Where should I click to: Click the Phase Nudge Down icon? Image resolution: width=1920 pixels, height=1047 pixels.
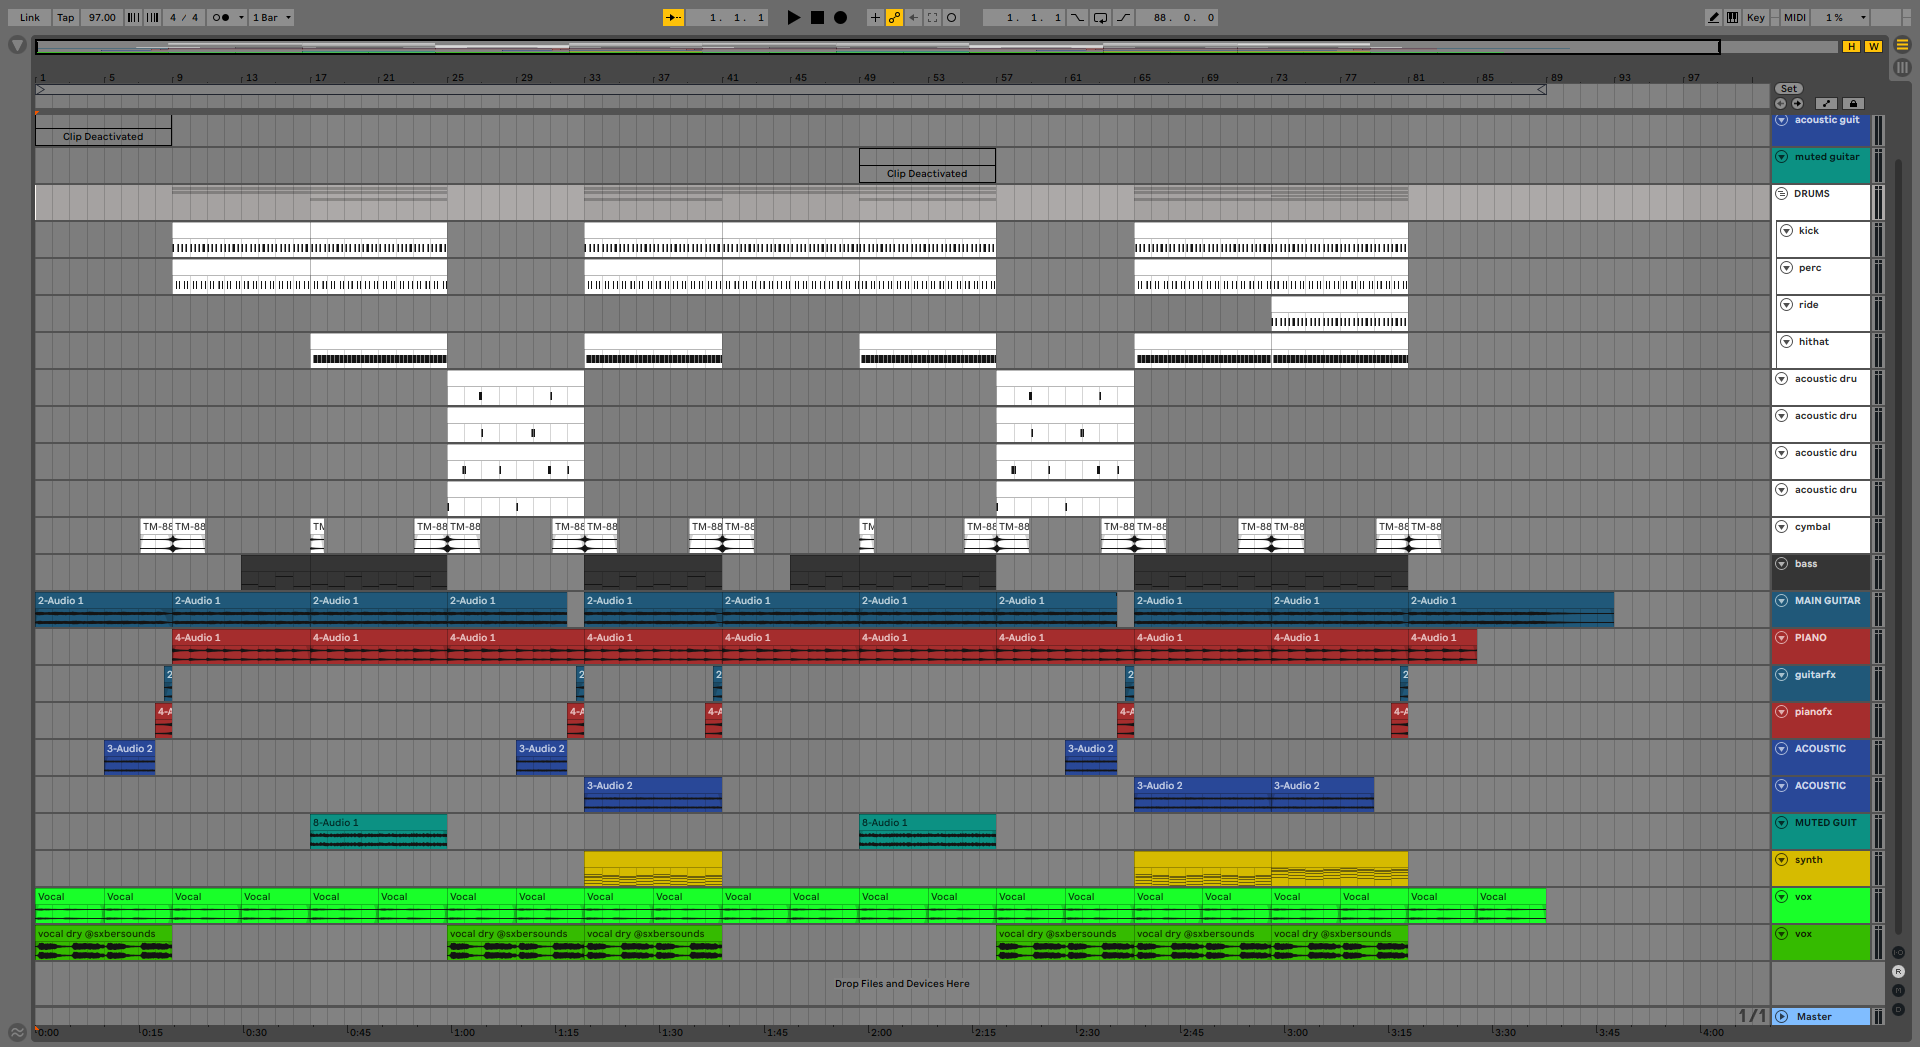click(133, 17)
